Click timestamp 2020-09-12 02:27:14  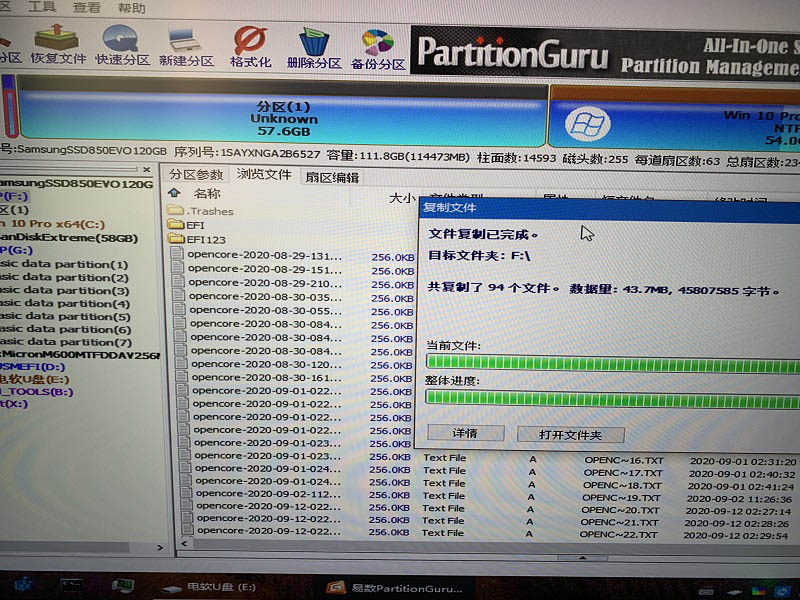[738, 511]
